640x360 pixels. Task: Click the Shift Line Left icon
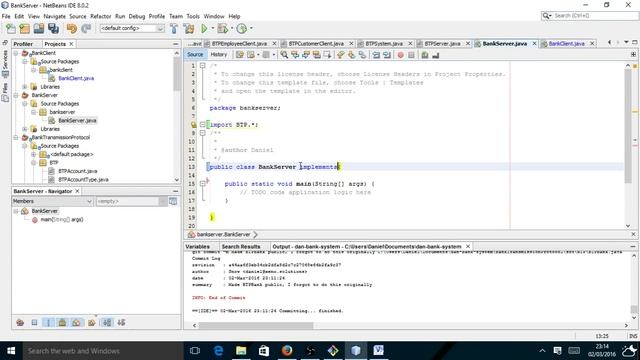coord(376,55)
